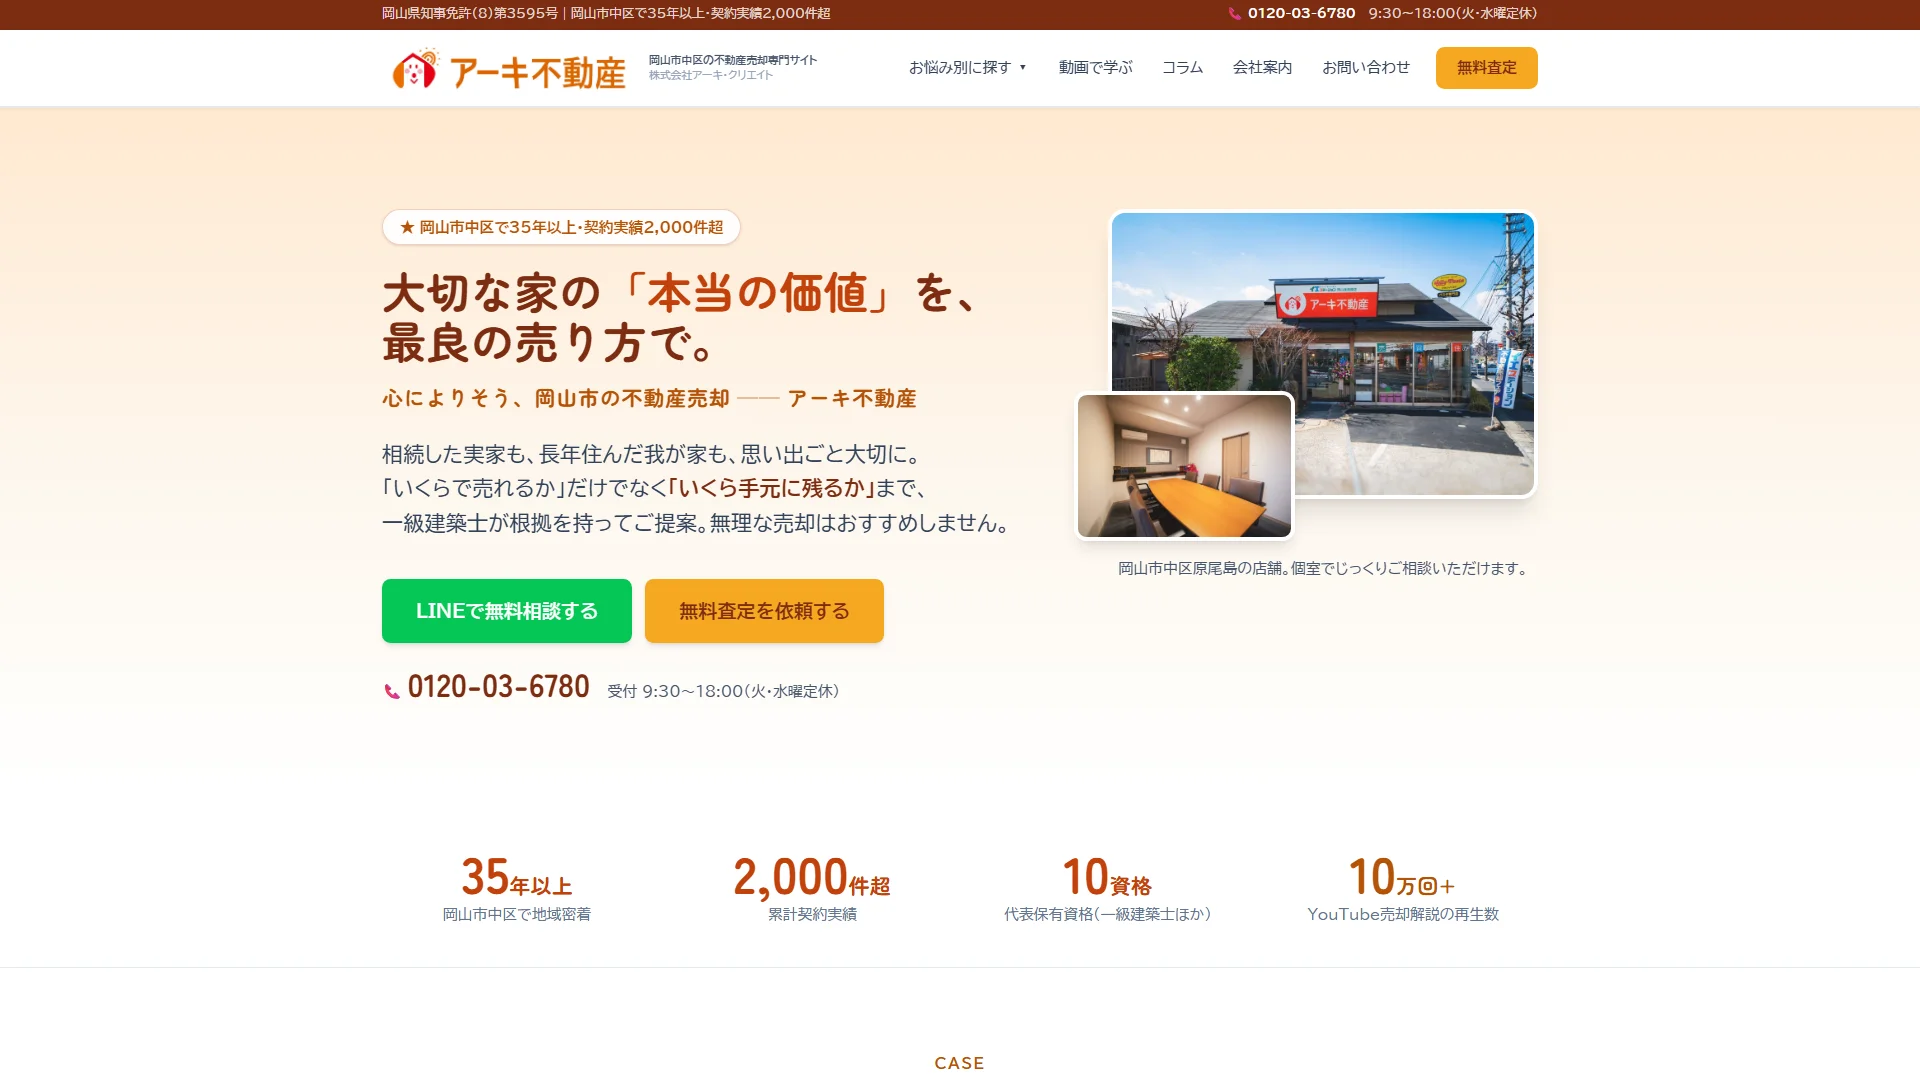
Task: Click the 無料査定 header button
Action: click(1486, 68)
